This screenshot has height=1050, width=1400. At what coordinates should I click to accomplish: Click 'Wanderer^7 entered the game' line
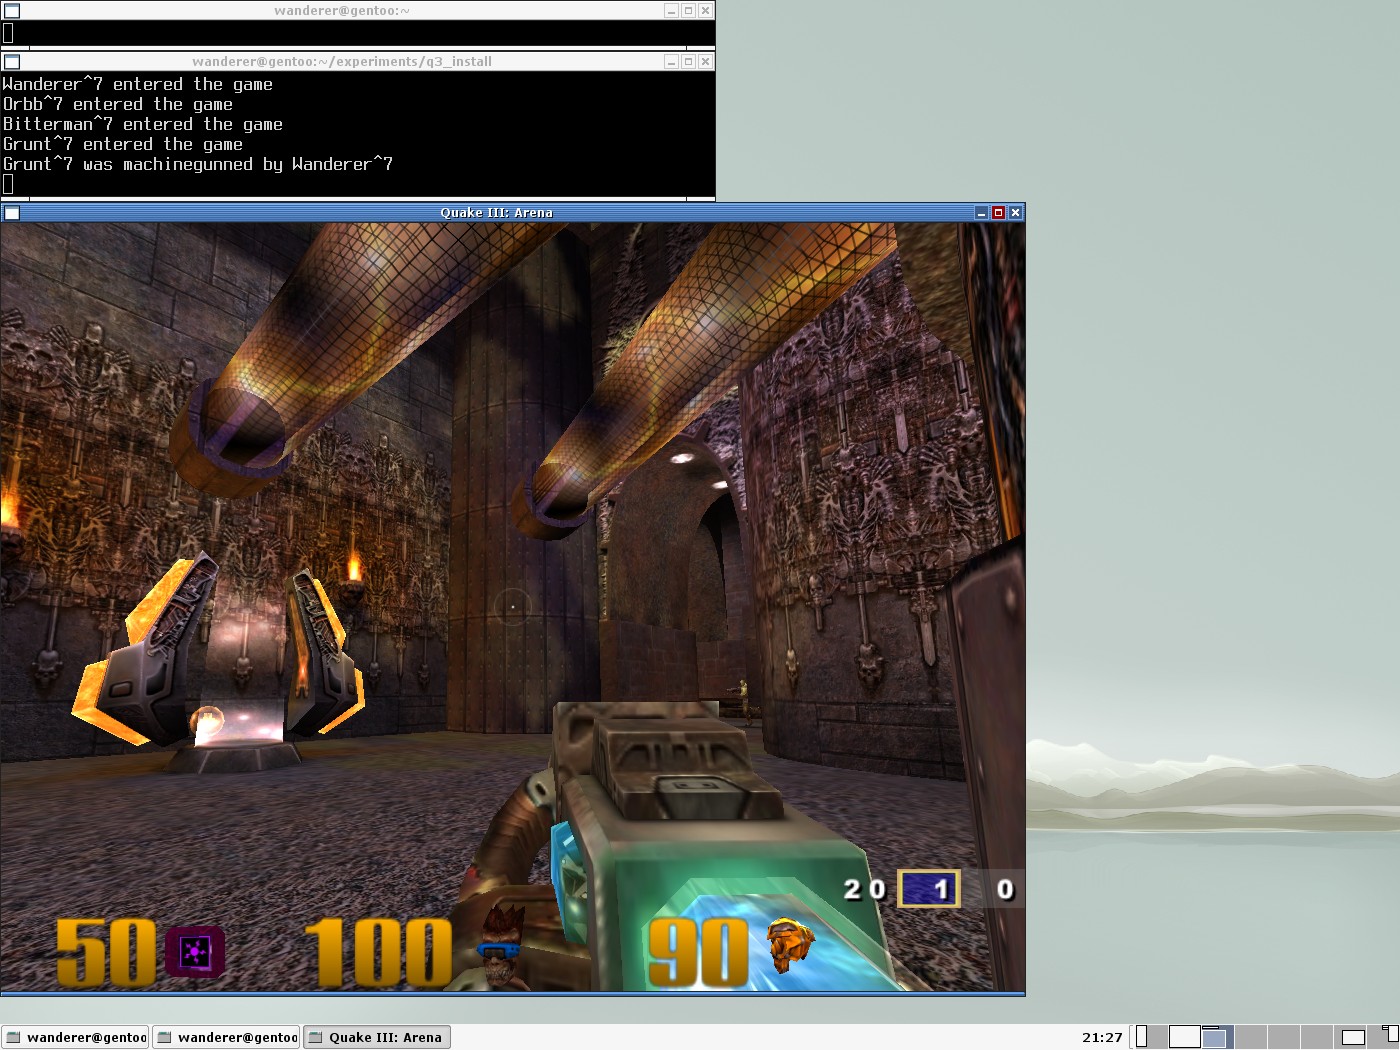(137, 84)
